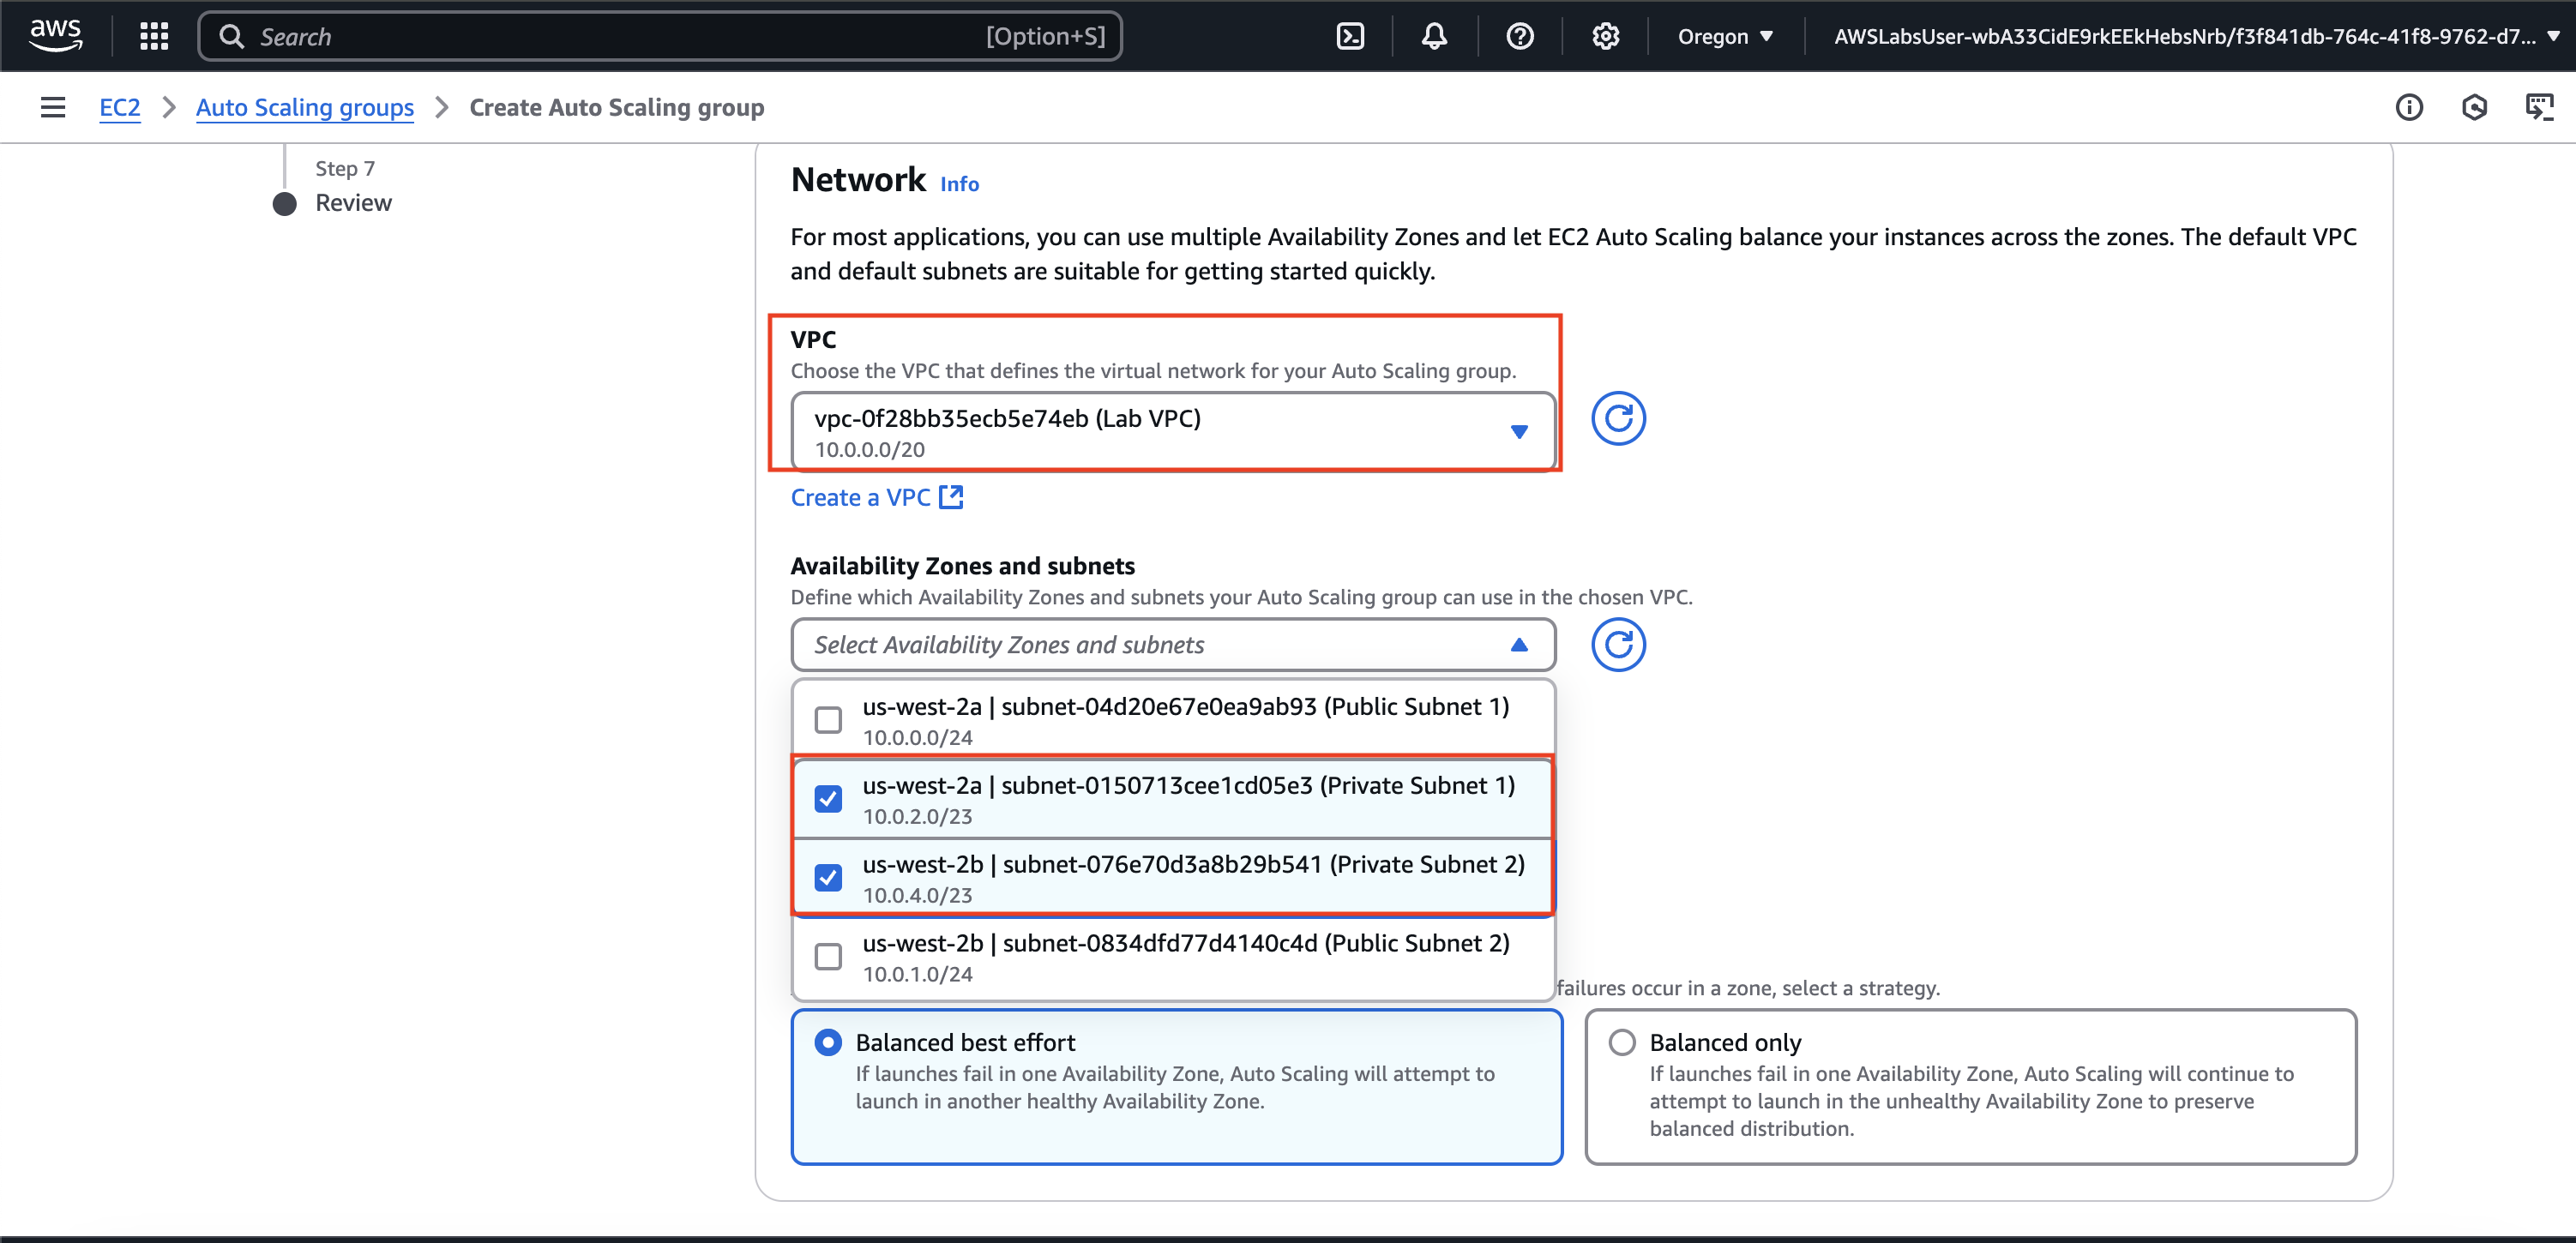The width and height of the screenshot is (2576, 1243).
Task: Uncheck Private Subnet 1 checkbox
Action: (828, 799)
